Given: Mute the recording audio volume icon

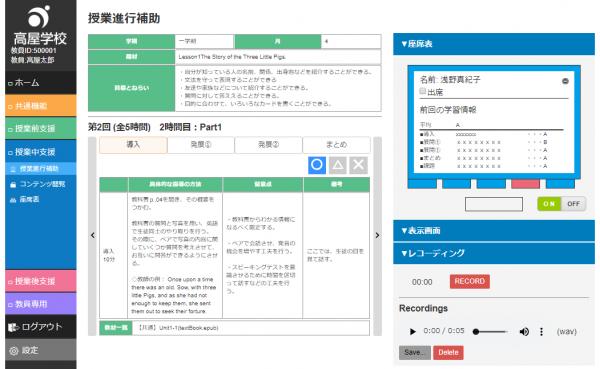Looking at the screenshot, I should pos(524,331).
